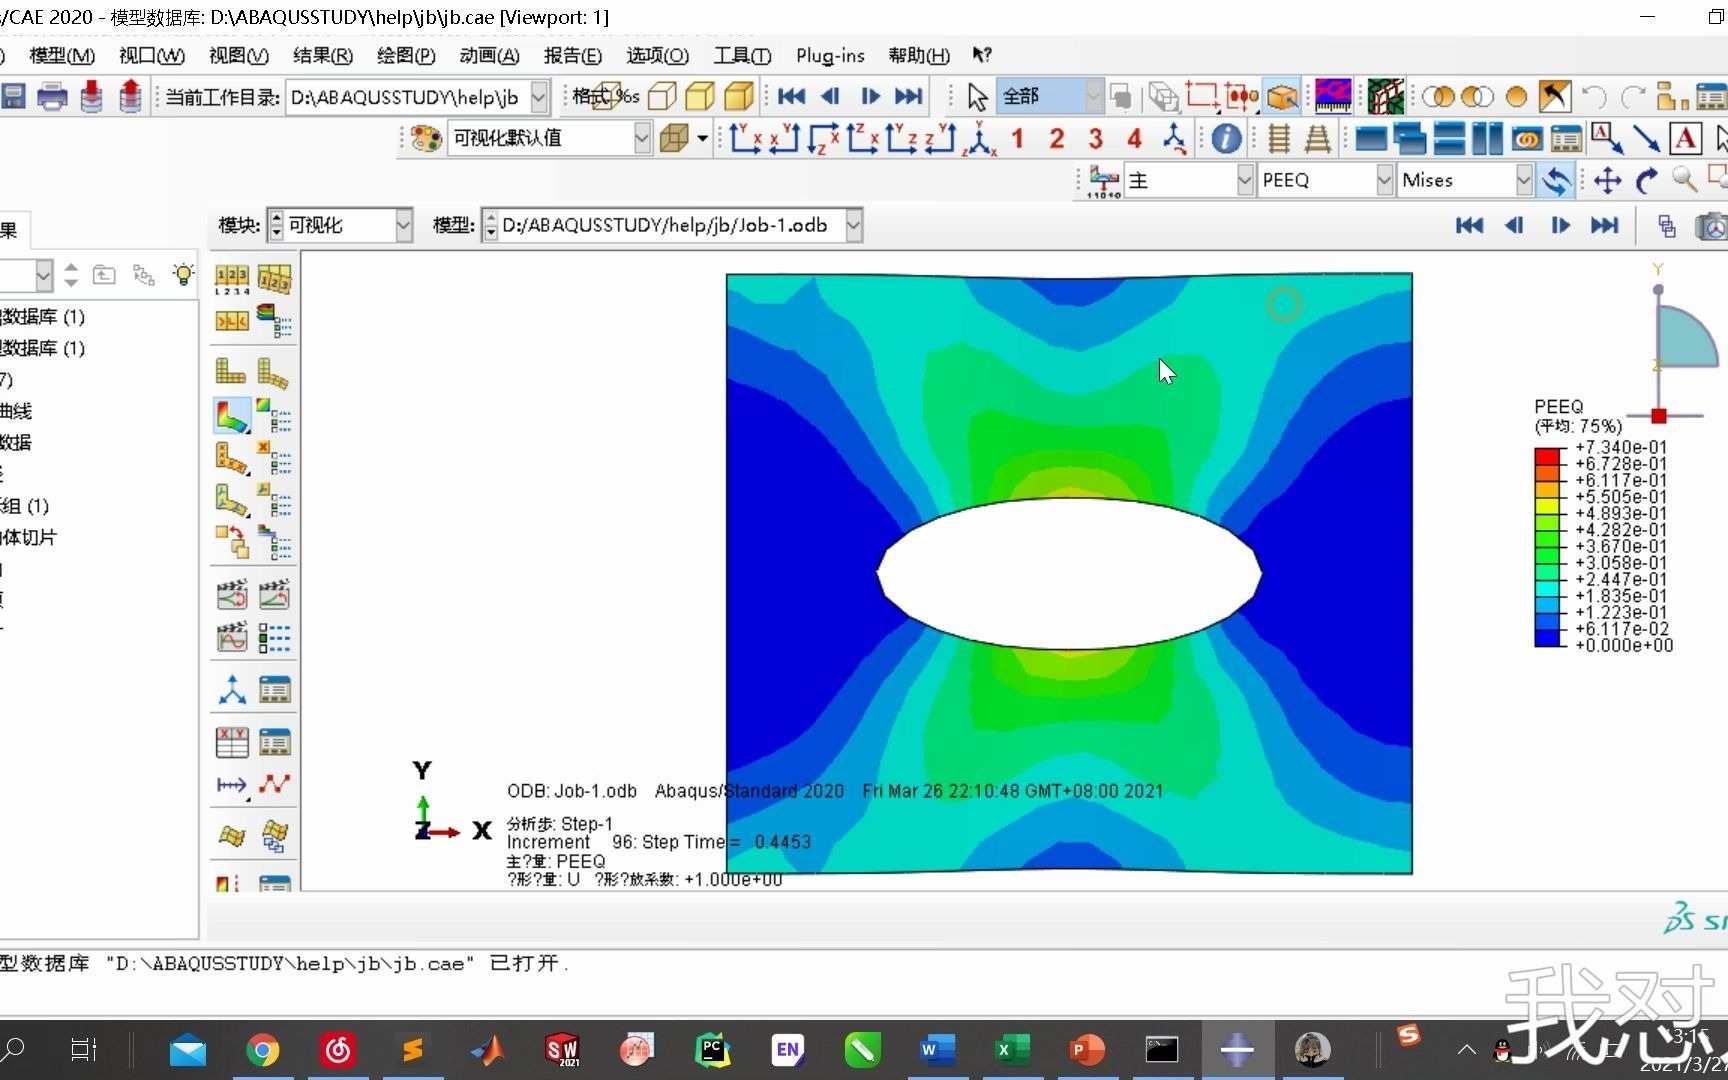
Task: Step to previous frame arrow beside camera icon row
Action: (x=1514, y=226)
